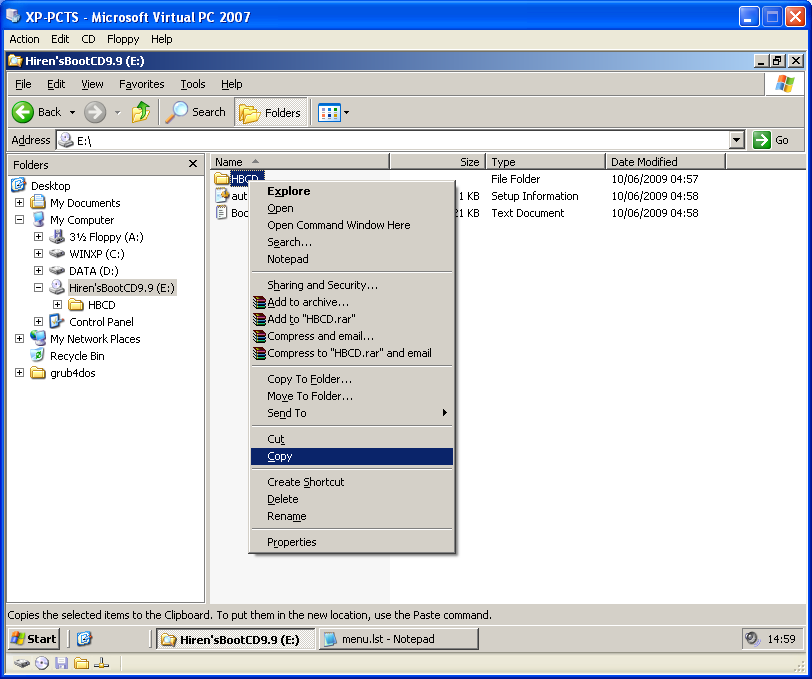Select the 3½ Floppy drive icon
Image resolution: width=812 pixels, height=679 pixels.
pyautogui.click(x=56, y=237)
